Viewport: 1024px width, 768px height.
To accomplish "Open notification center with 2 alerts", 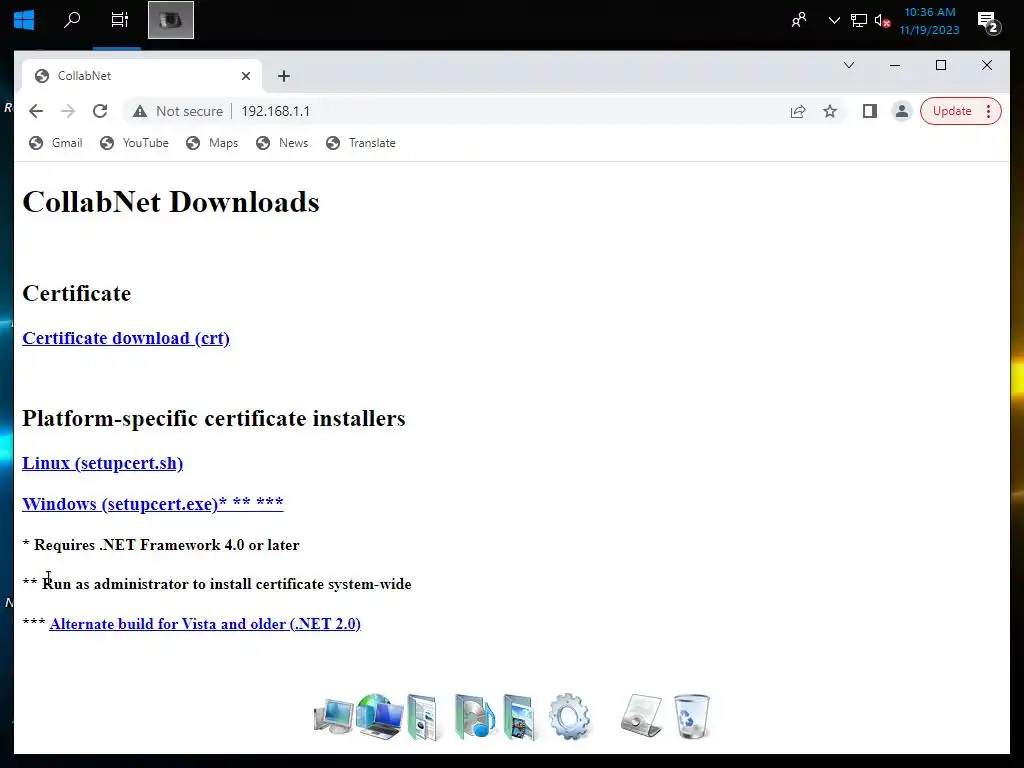I will pos(988,22).
